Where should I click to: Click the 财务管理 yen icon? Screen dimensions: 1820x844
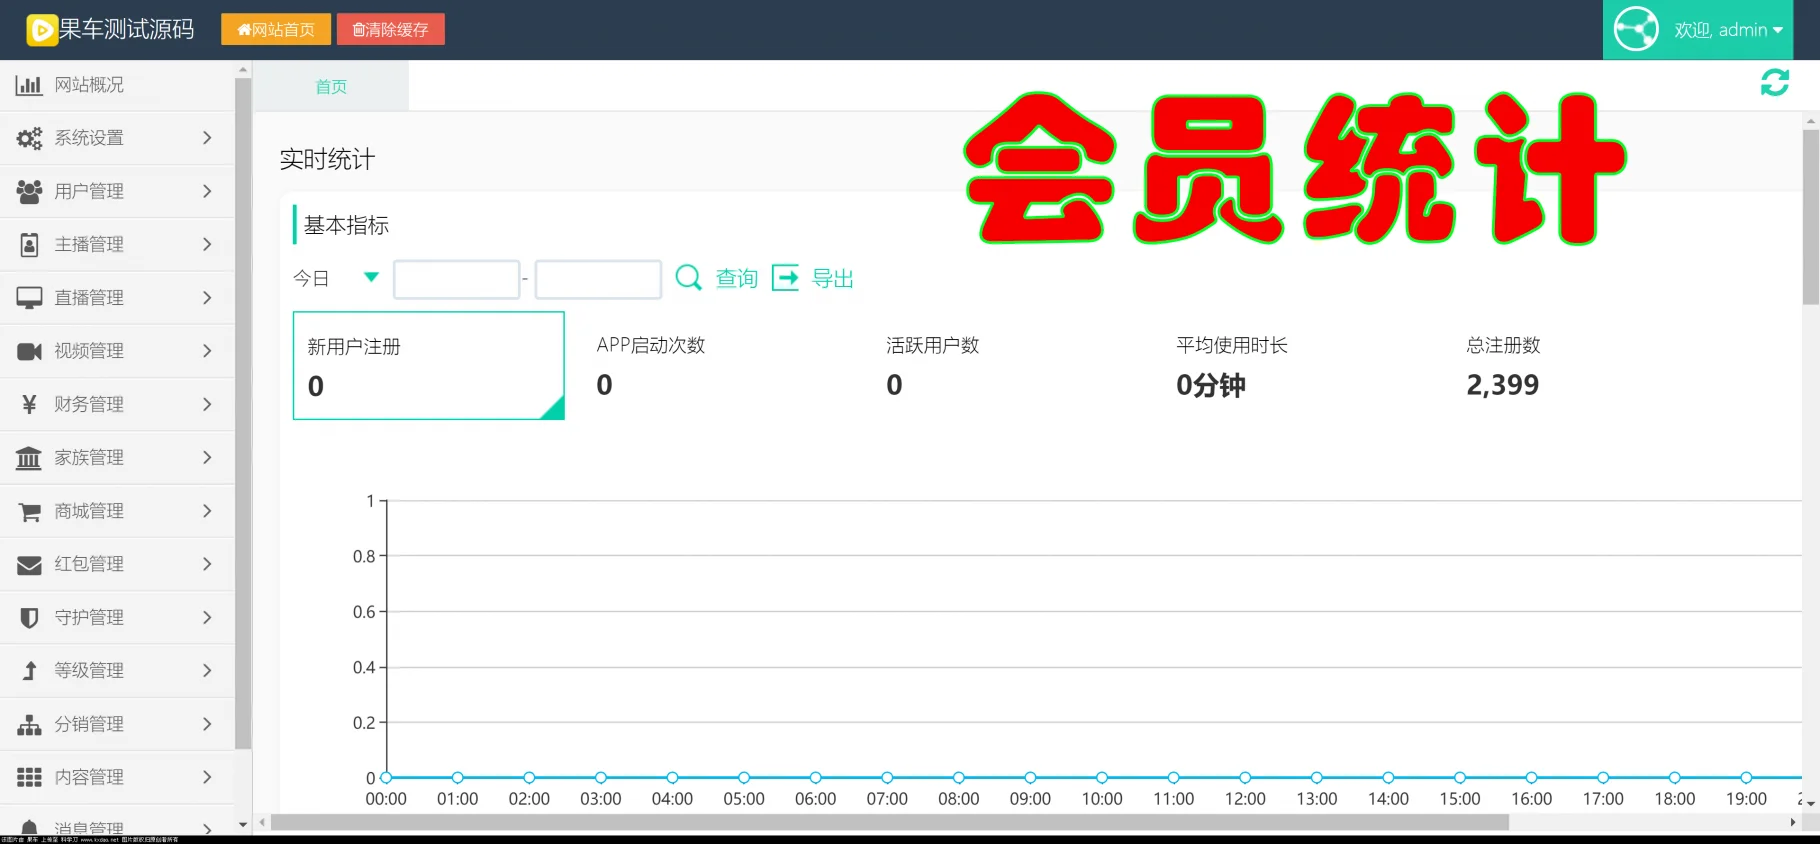pyautogui.click(x=29, y=404)
